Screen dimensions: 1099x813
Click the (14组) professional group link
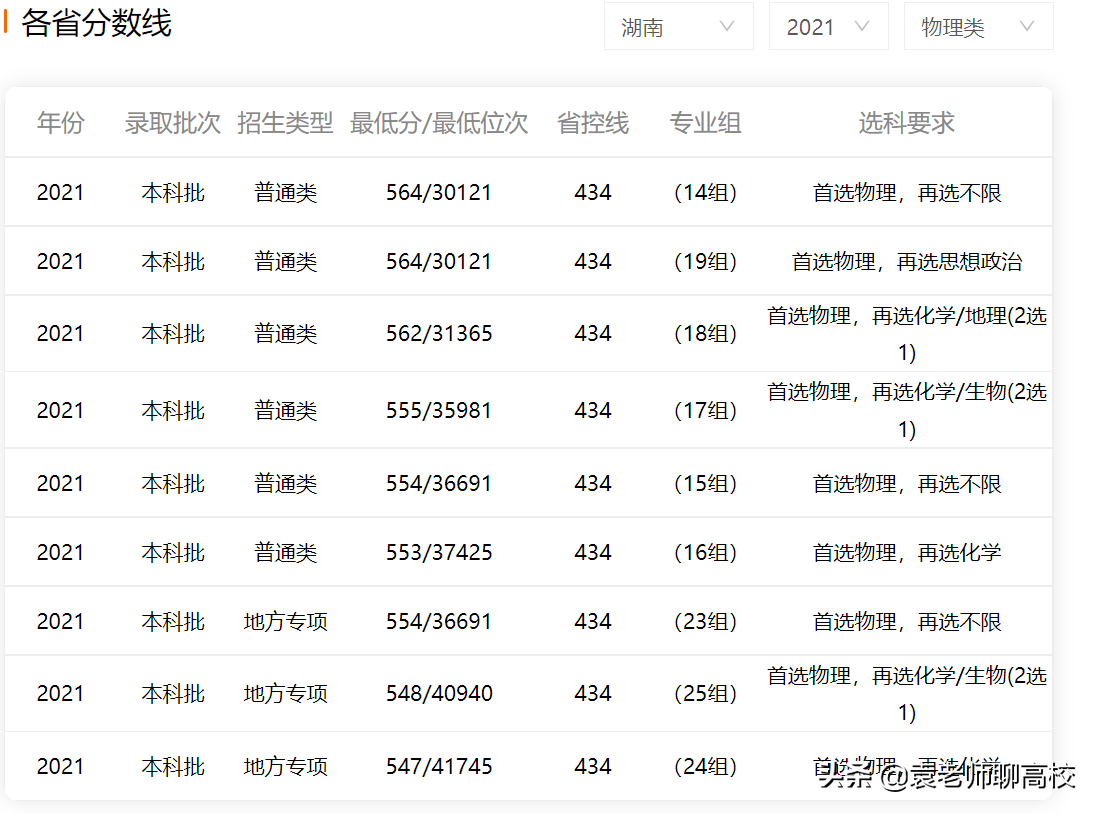tap(705, 192)
